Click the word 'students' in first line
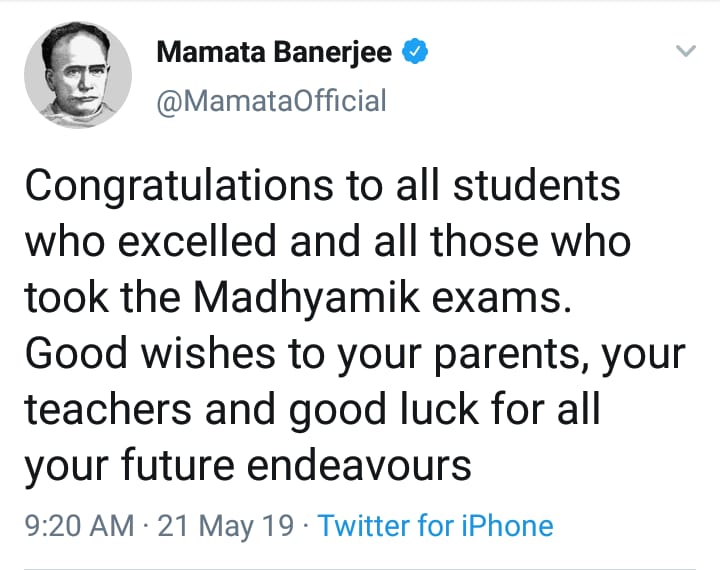 click(536, 186)
